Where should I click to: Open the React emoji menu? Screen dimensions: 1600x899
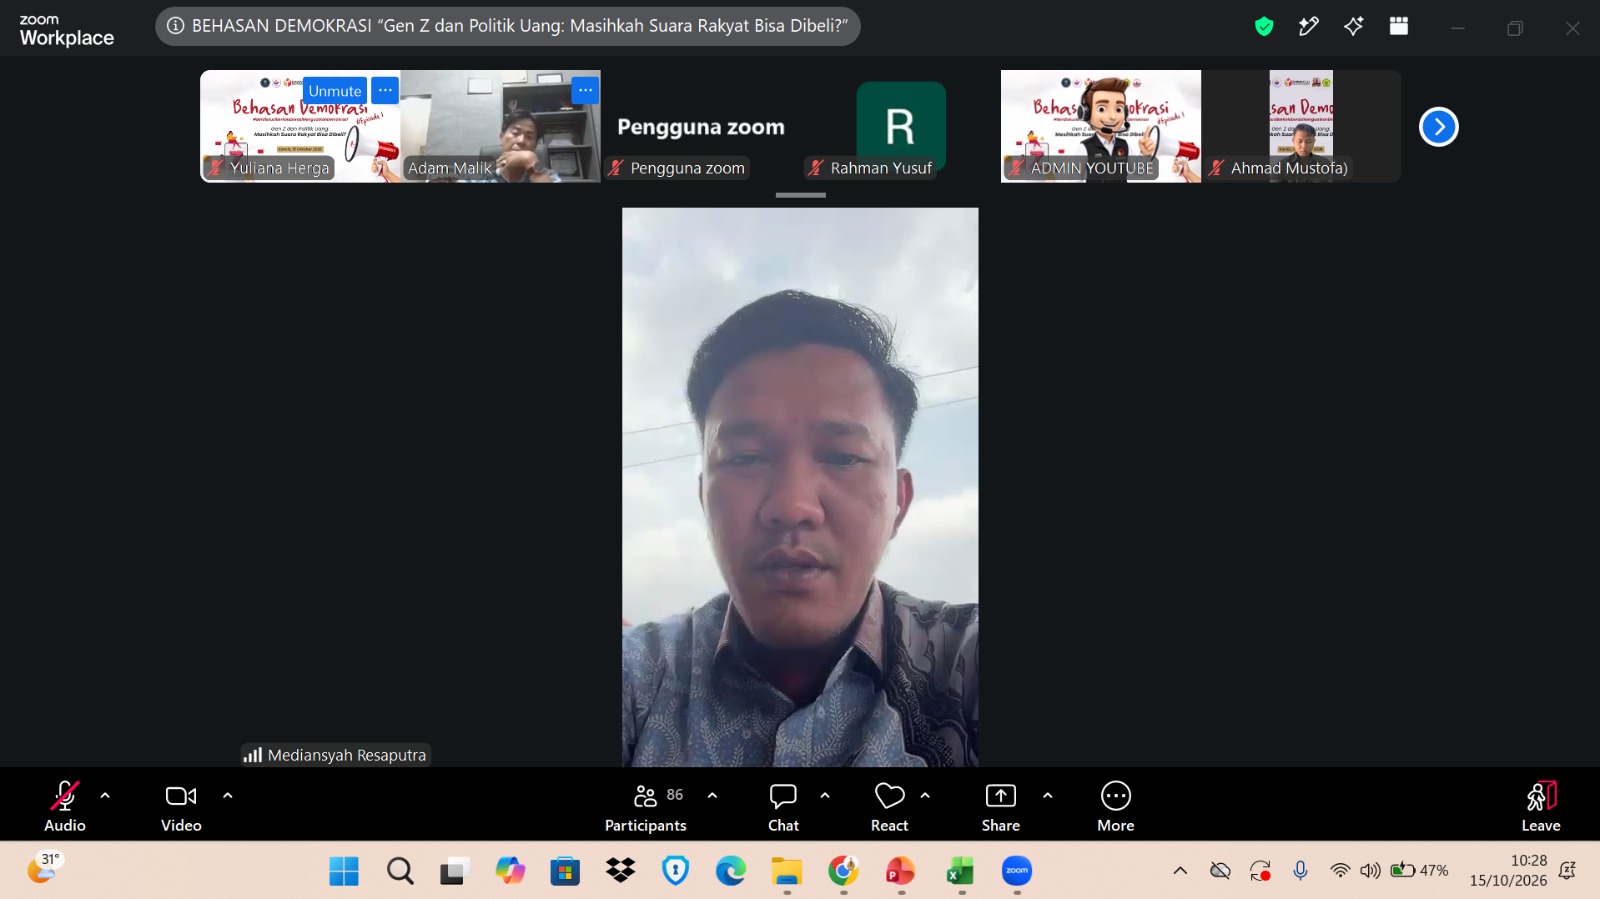click(x=889, y=806)
